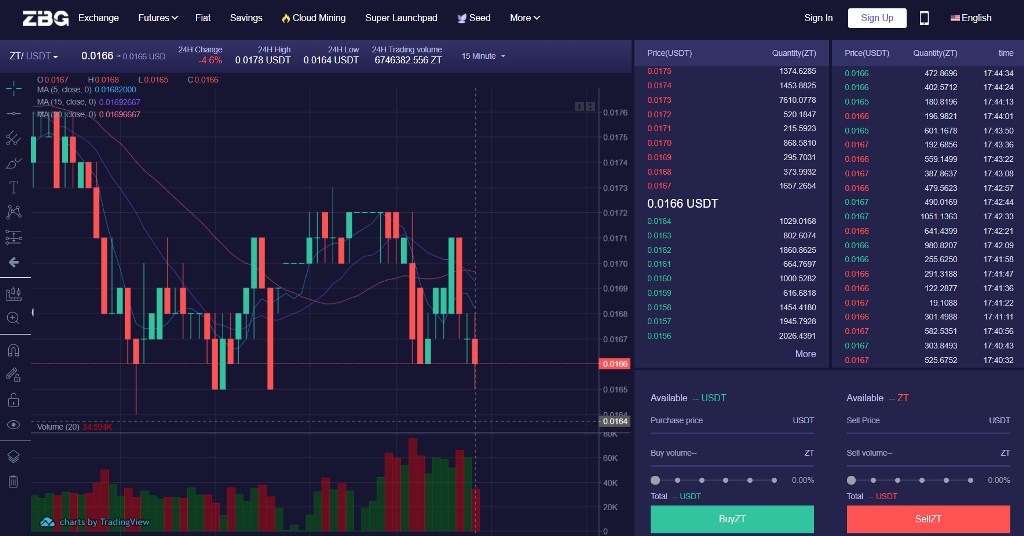Expand the ZT/USDT pair selector
The width and height of the screenshot is (1024, 536).
[34, 56]
